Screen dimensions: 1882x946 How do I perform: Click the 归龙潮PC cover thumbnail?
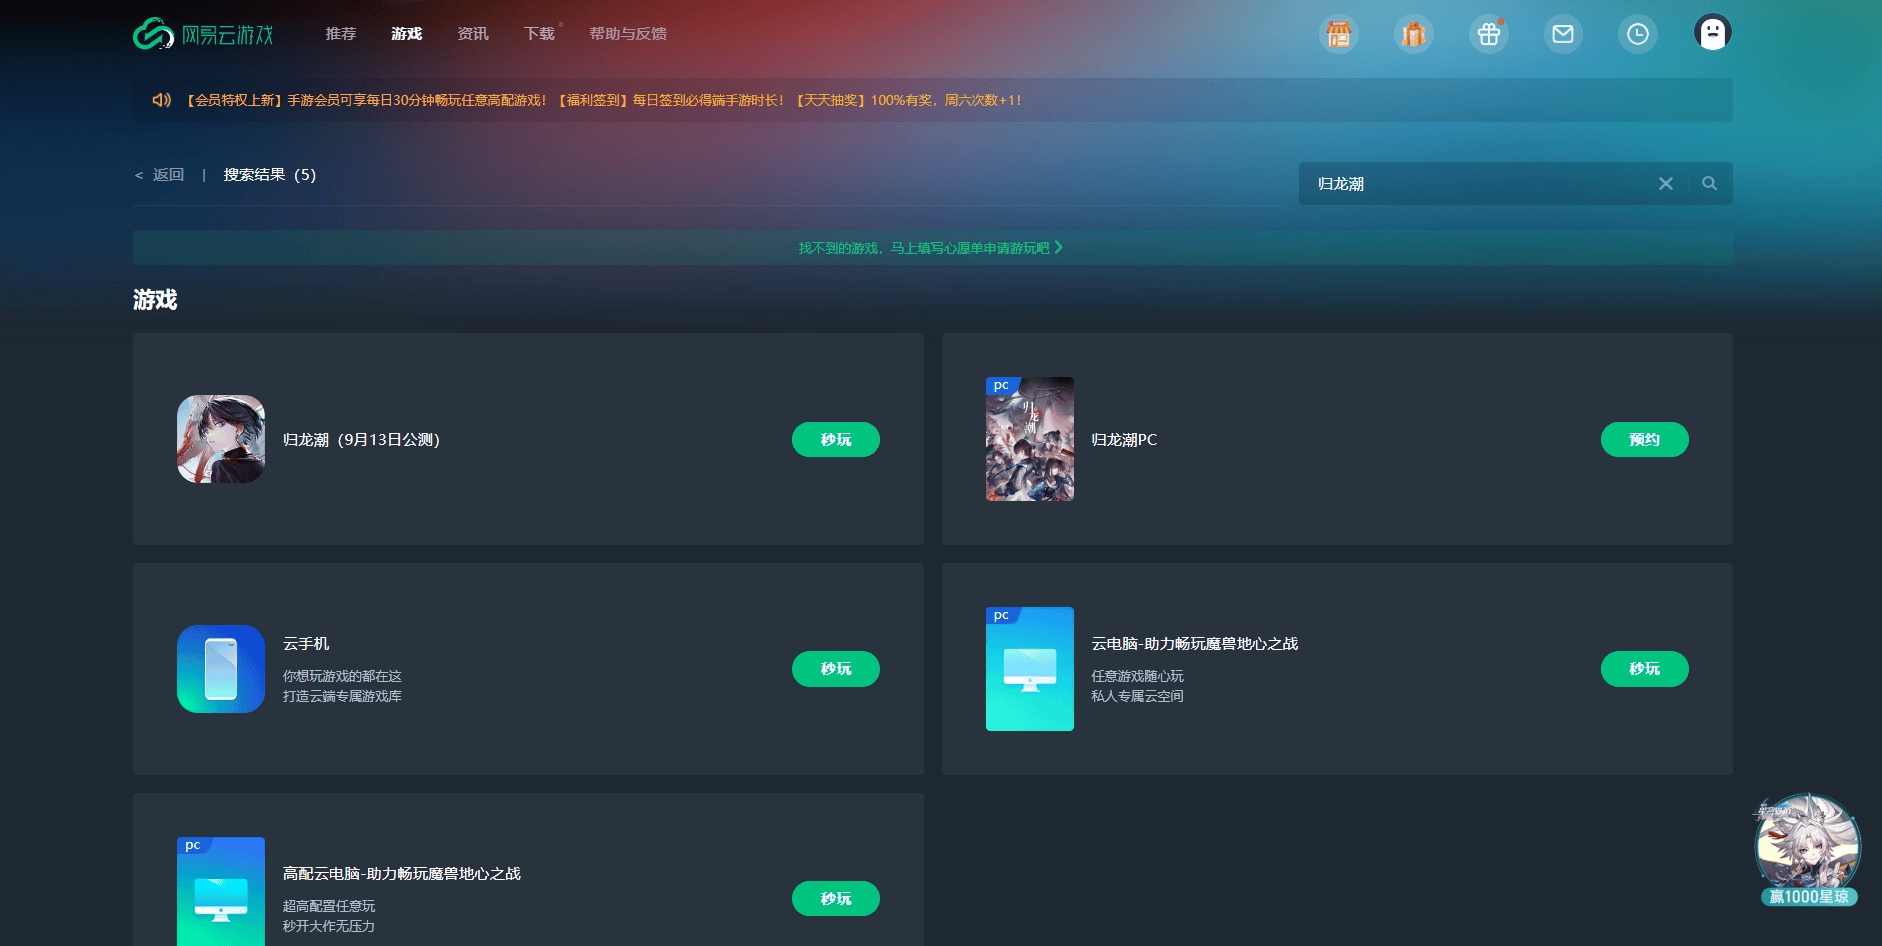click(1030, 439)
